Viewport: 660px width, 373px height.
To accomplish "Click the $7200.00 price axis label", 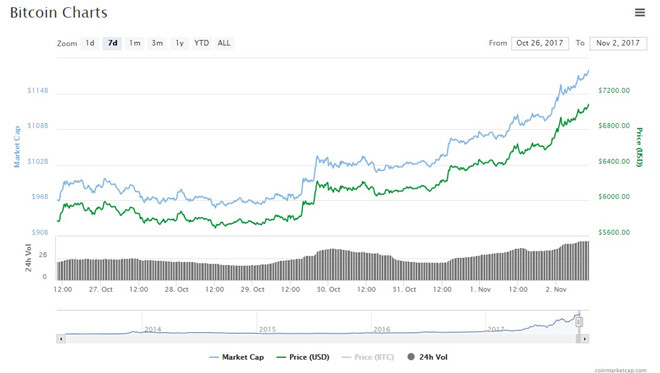I will tap(614, 91).
